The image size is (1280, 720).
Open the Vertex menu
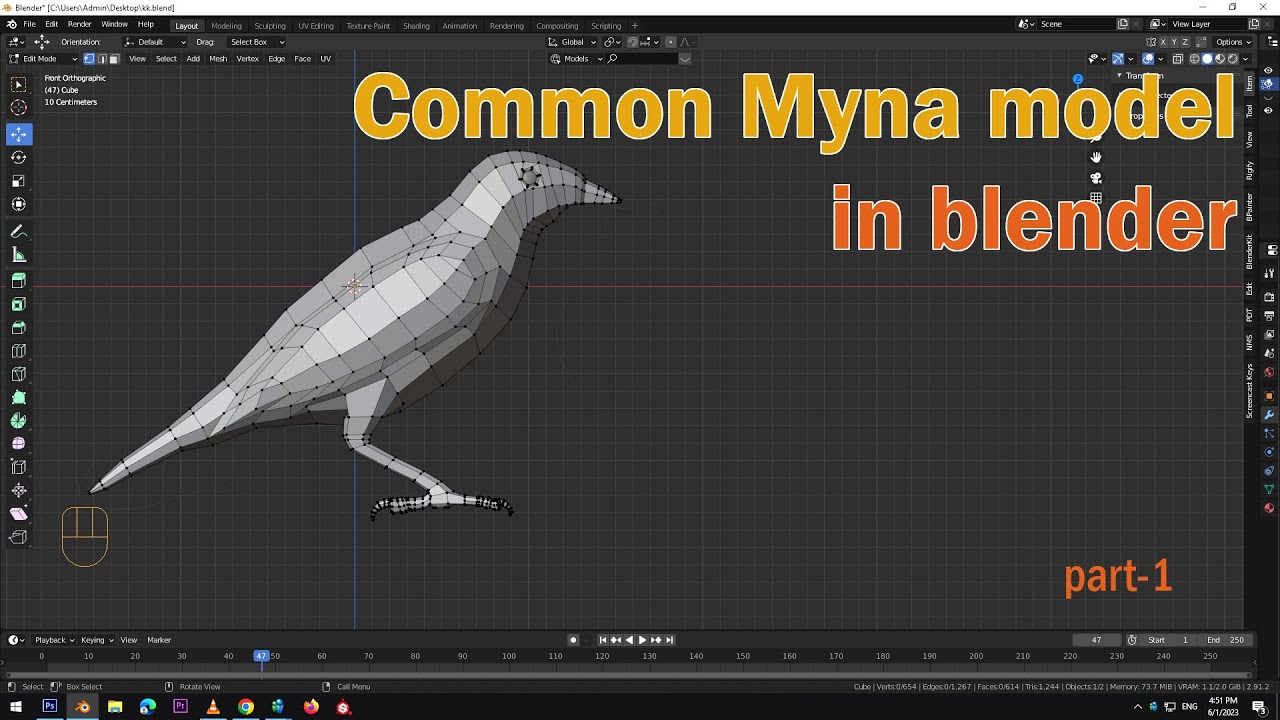pyautogui.click(x=247, y=58)
